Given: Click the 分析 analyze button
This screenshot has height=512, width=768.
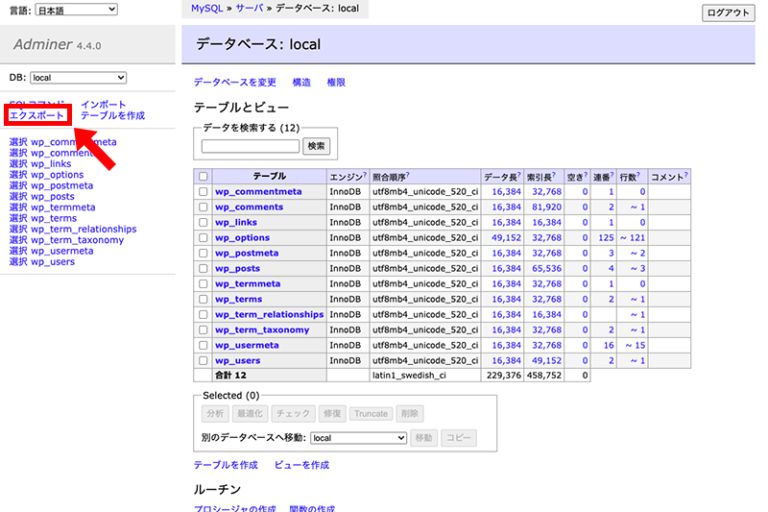Looking at the screenshot, I should pos(215,414).
